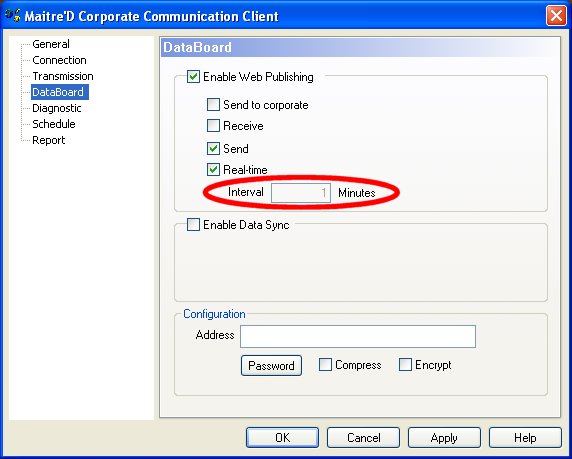Select the DataBoard tree item
This screenshot has height=459, width=572.
[59, 92]
